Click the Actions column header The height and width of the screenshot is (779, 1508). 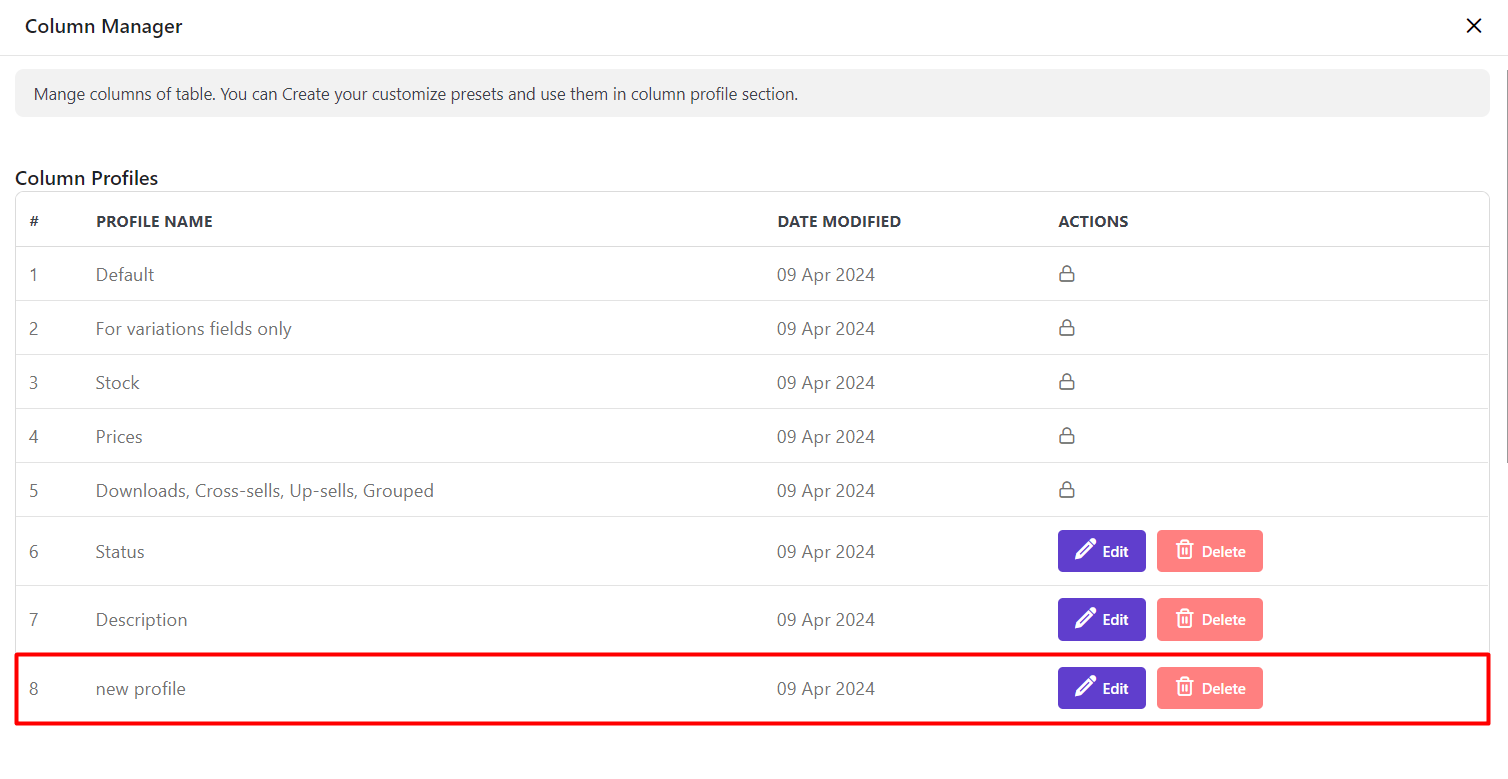pyautogui.click(x=1093, y=222)
